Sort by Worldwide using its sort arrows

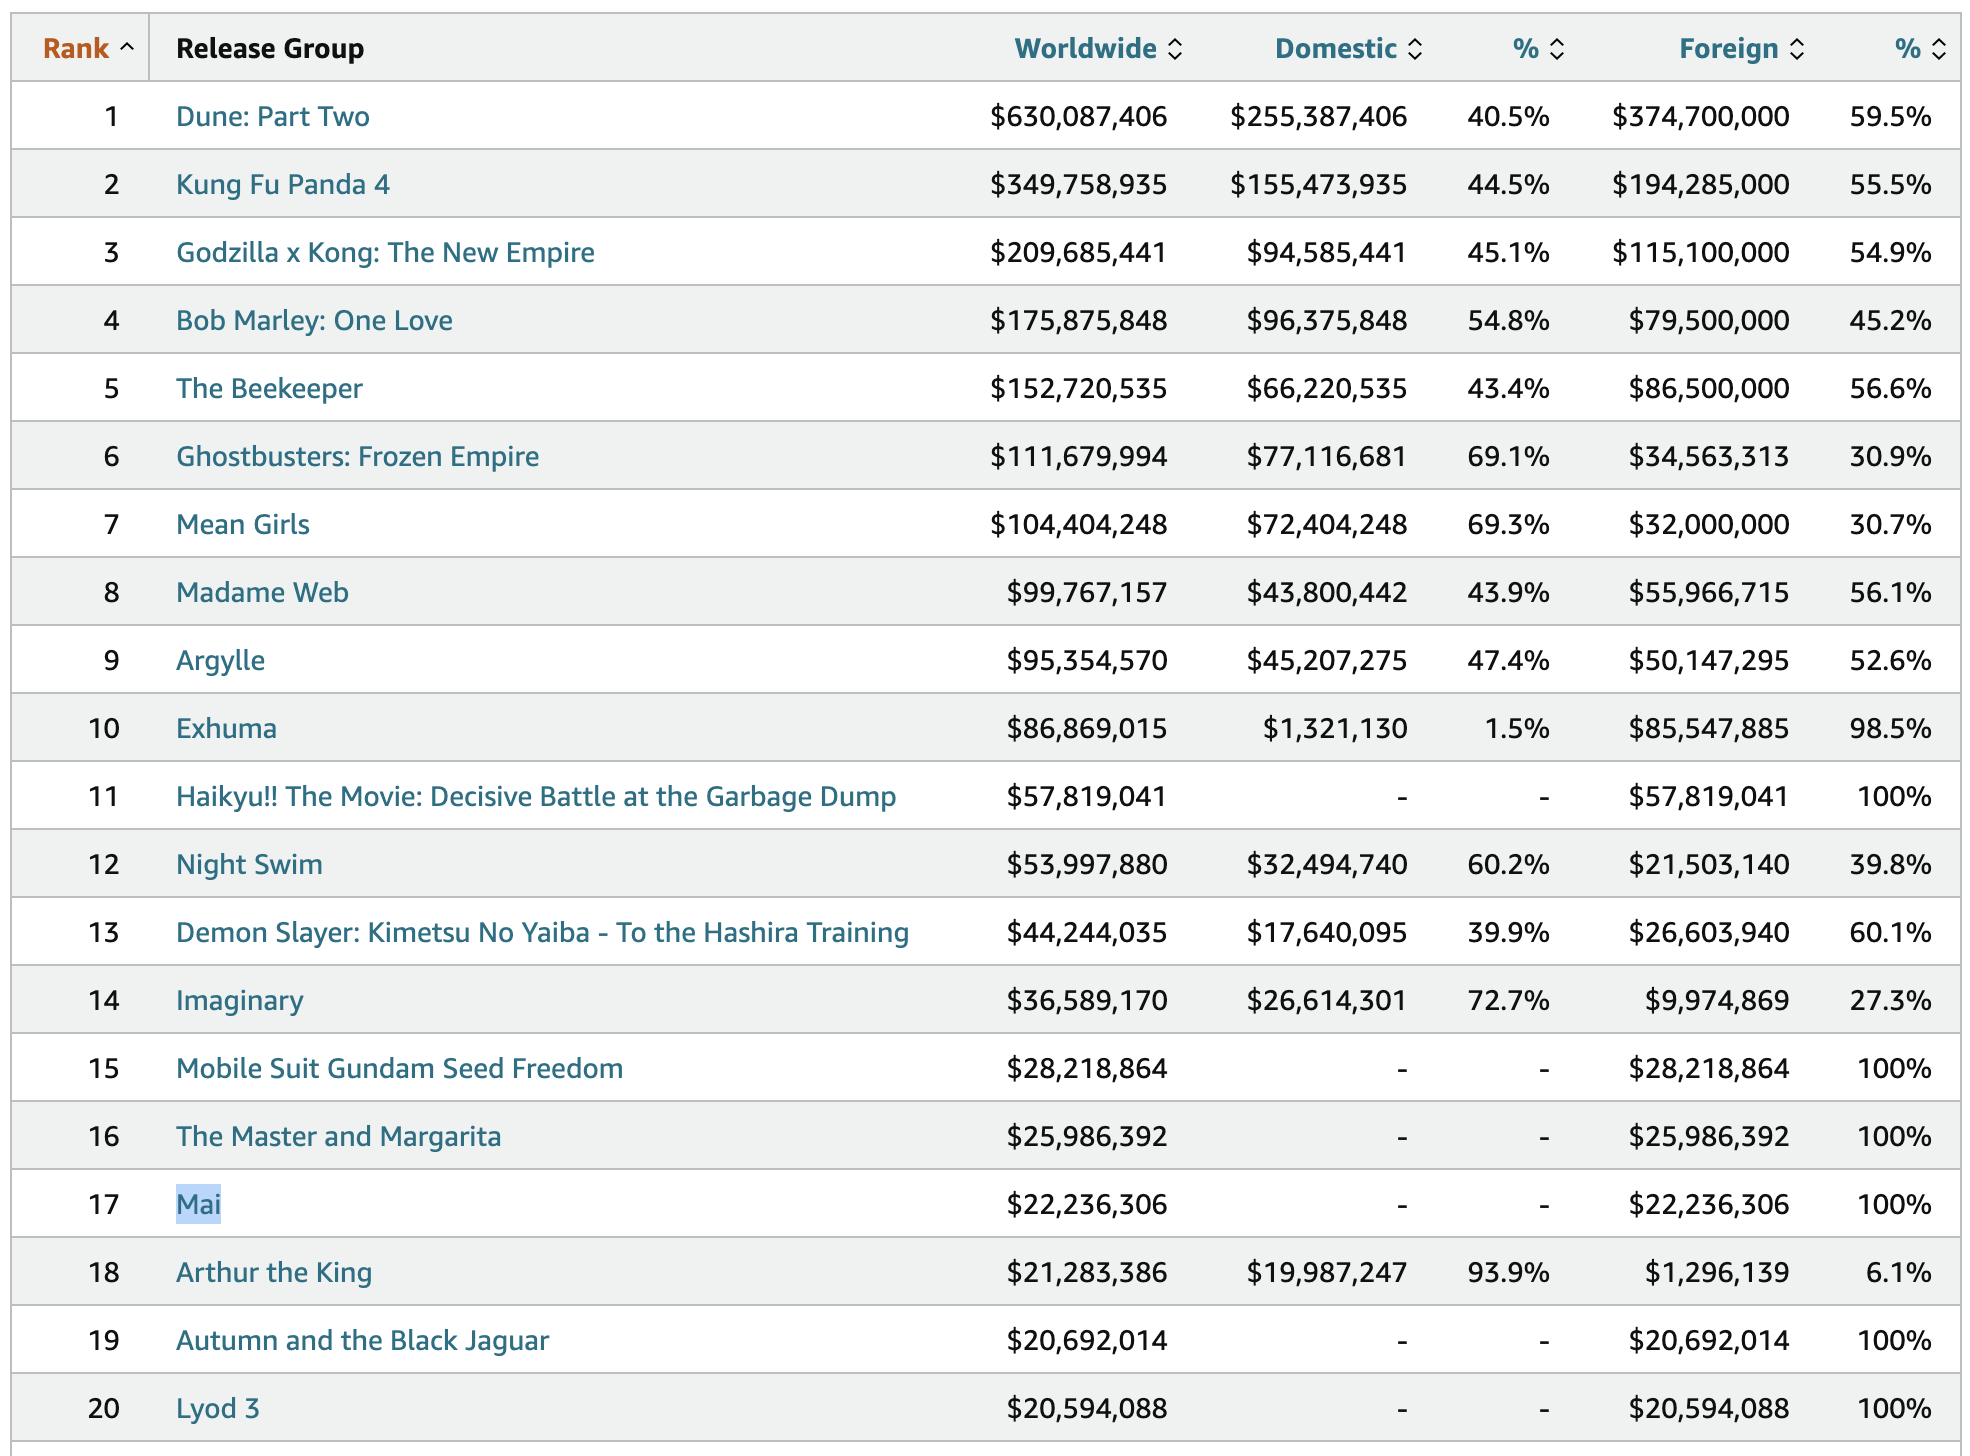point(1175,49)
